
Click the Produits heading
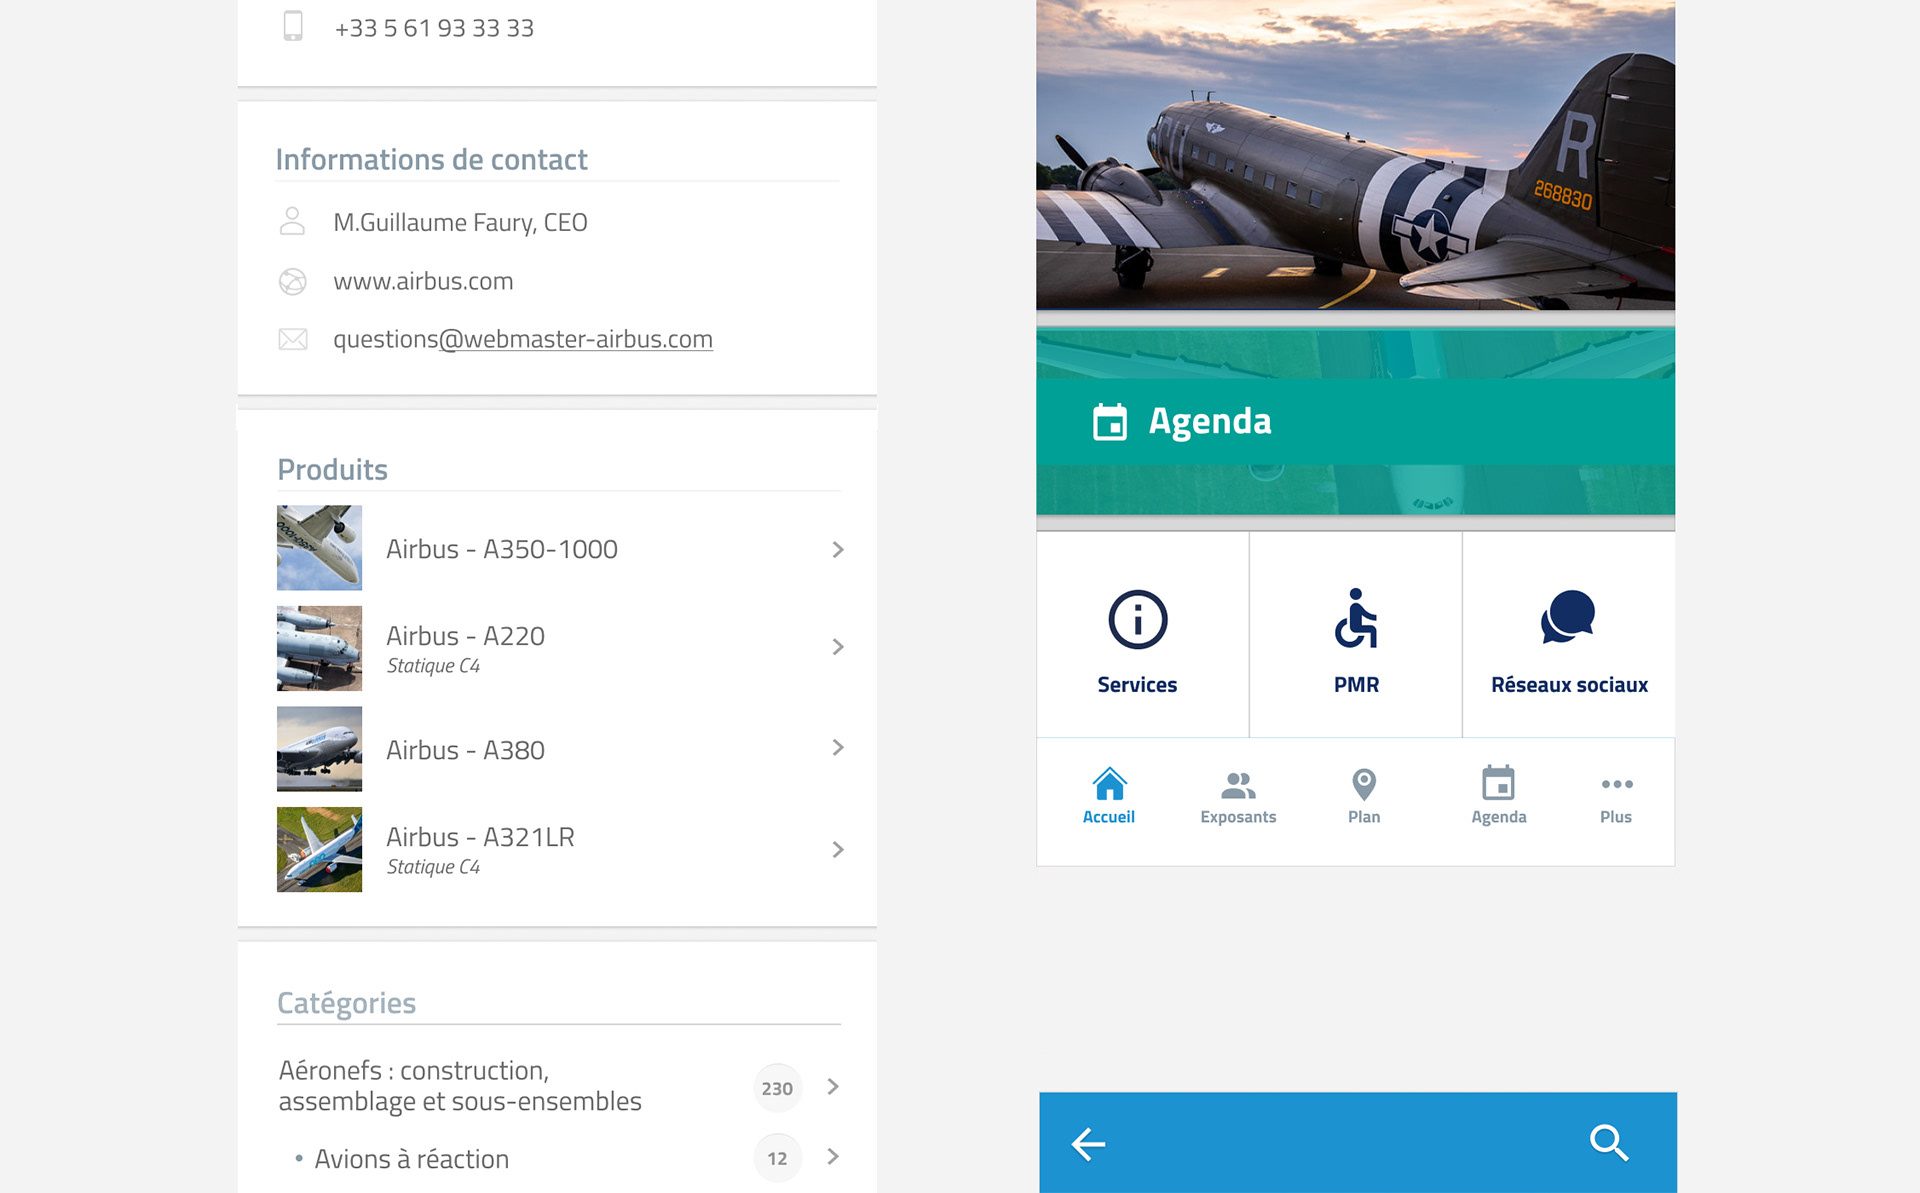tap(332, 470)
